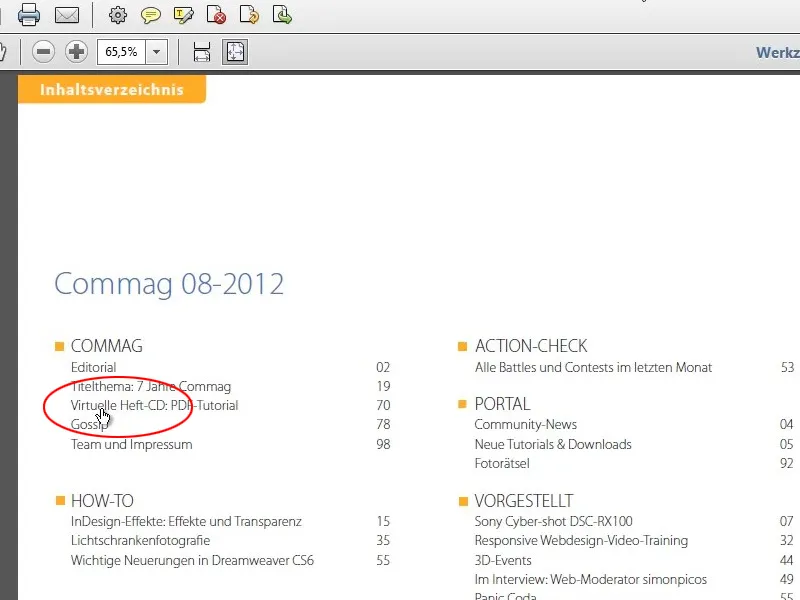This screenshot has width=800, height=600.
Task: Open Titelthema: 7 Jahre Commag entry
Action: tap(151, 387)
